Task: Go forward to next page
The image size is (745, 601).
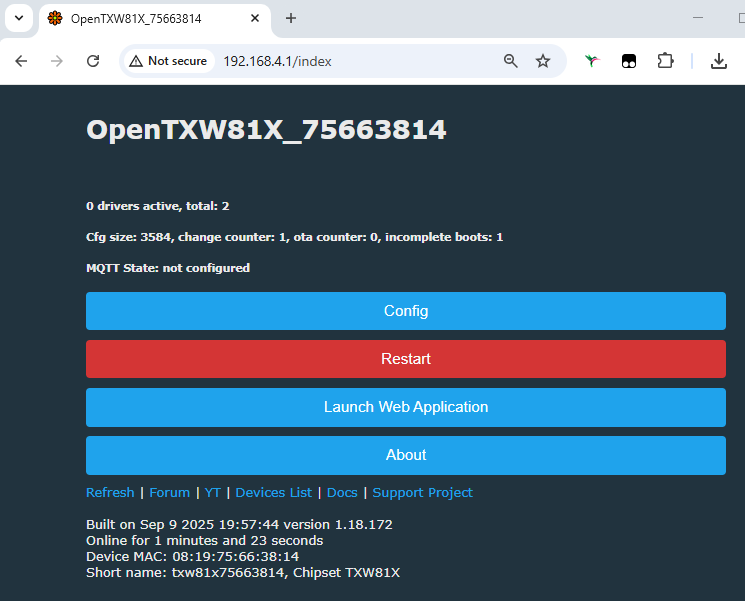Action: [57, 61]
